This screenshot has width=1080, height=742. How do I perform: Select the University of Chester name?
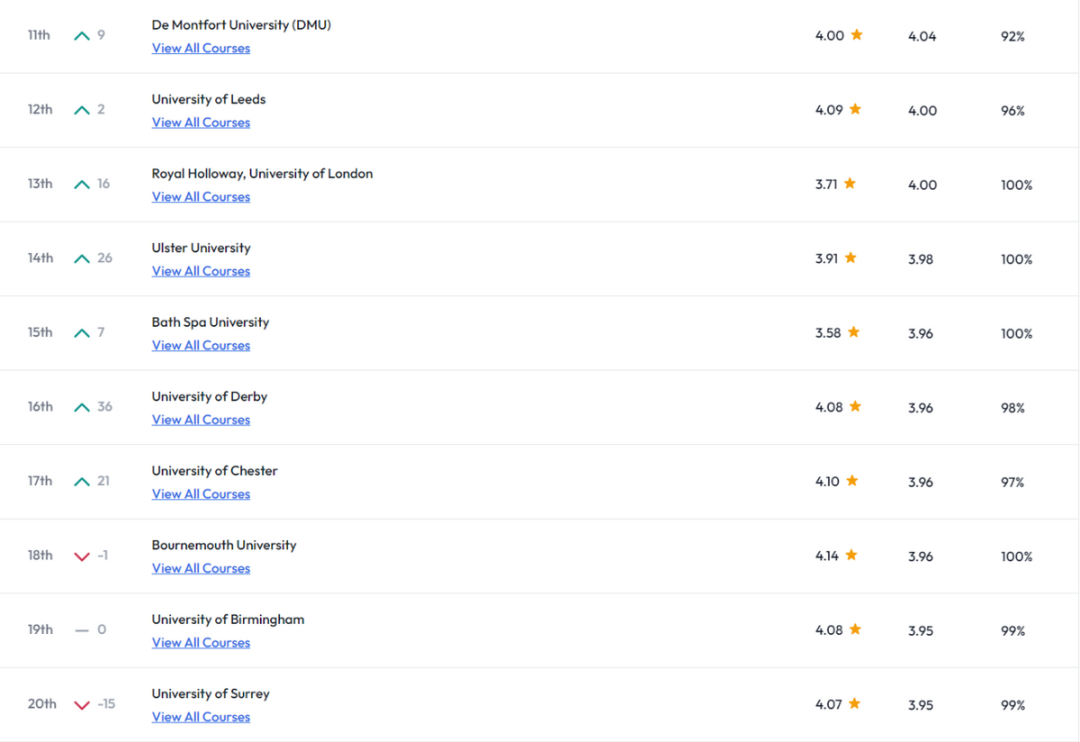[214, 471]
